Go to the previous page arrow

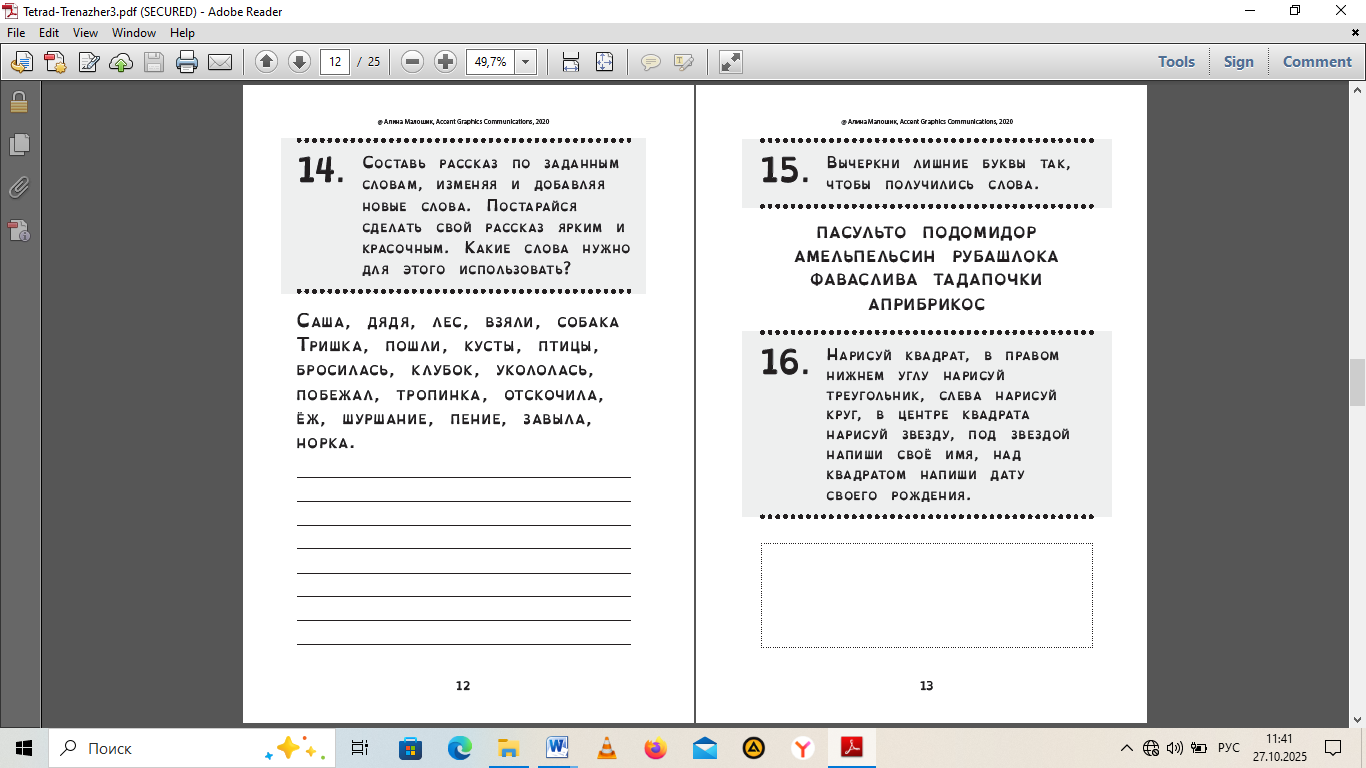point(266,62)
